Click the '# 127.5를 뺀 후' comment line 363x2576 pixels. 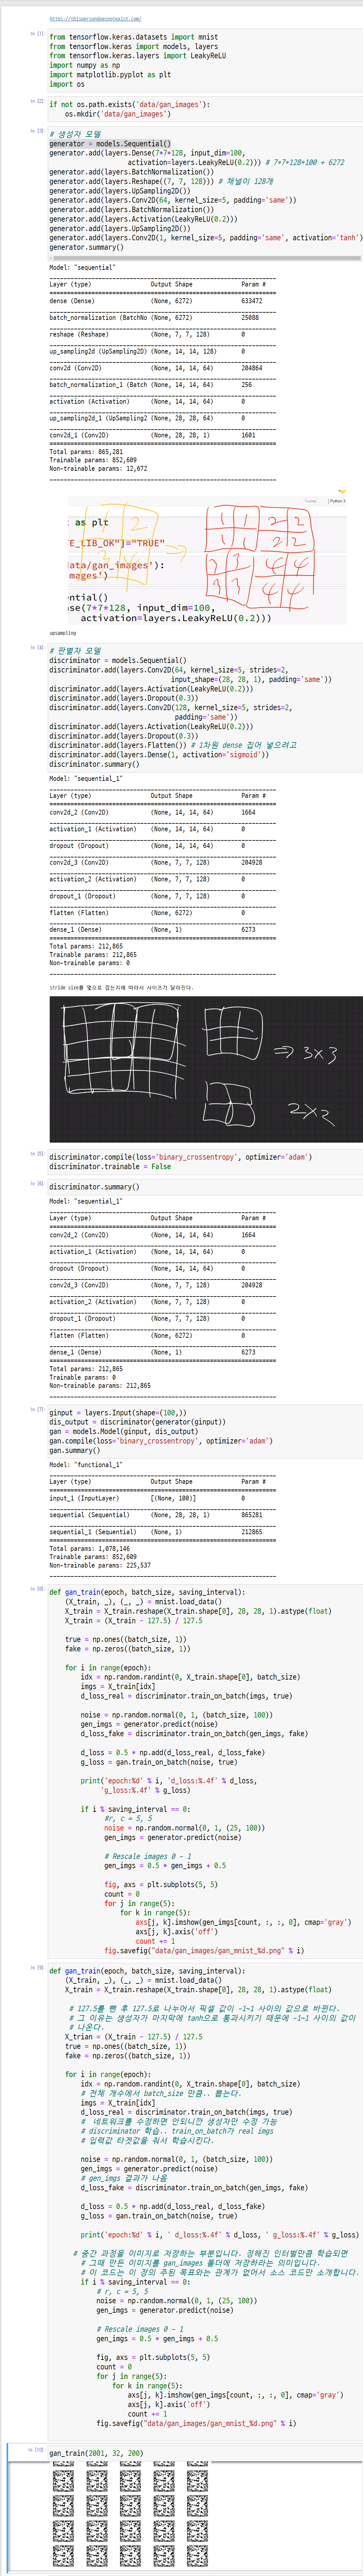(x=205, y=2008)
